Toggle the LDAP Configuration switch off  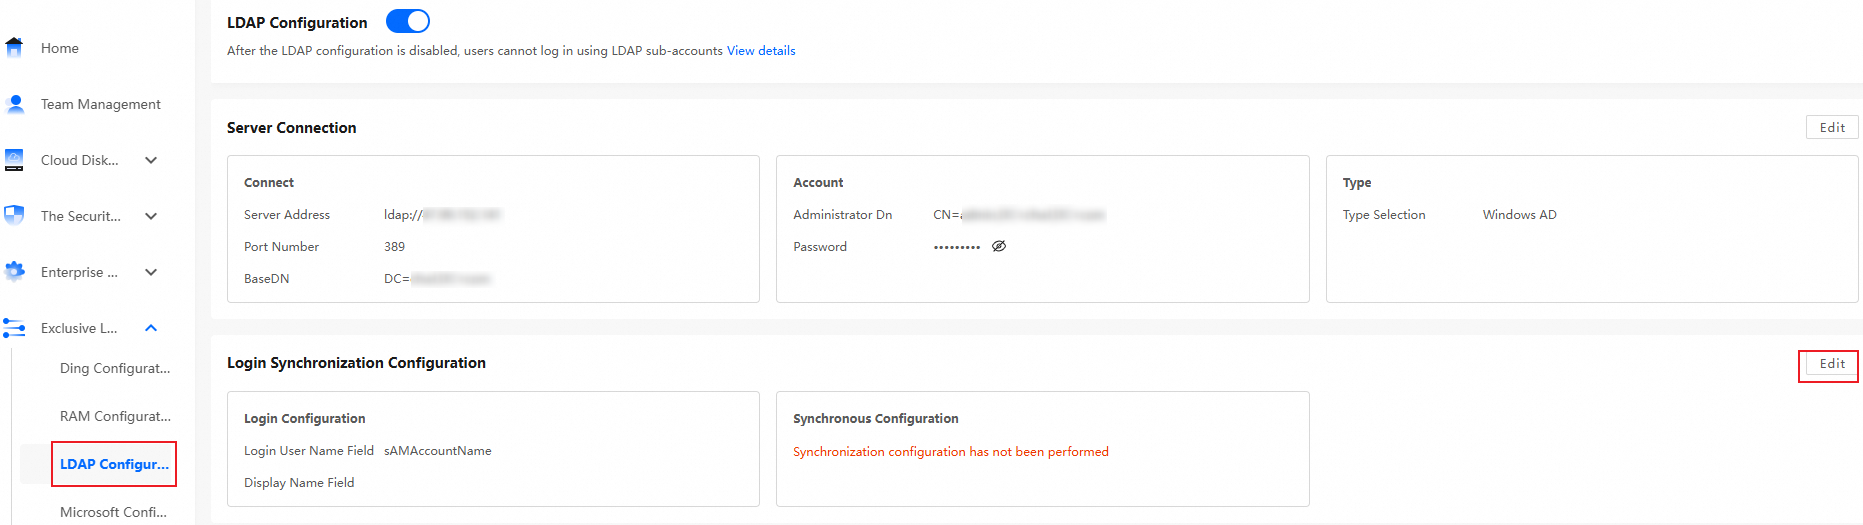coord(408,21)
